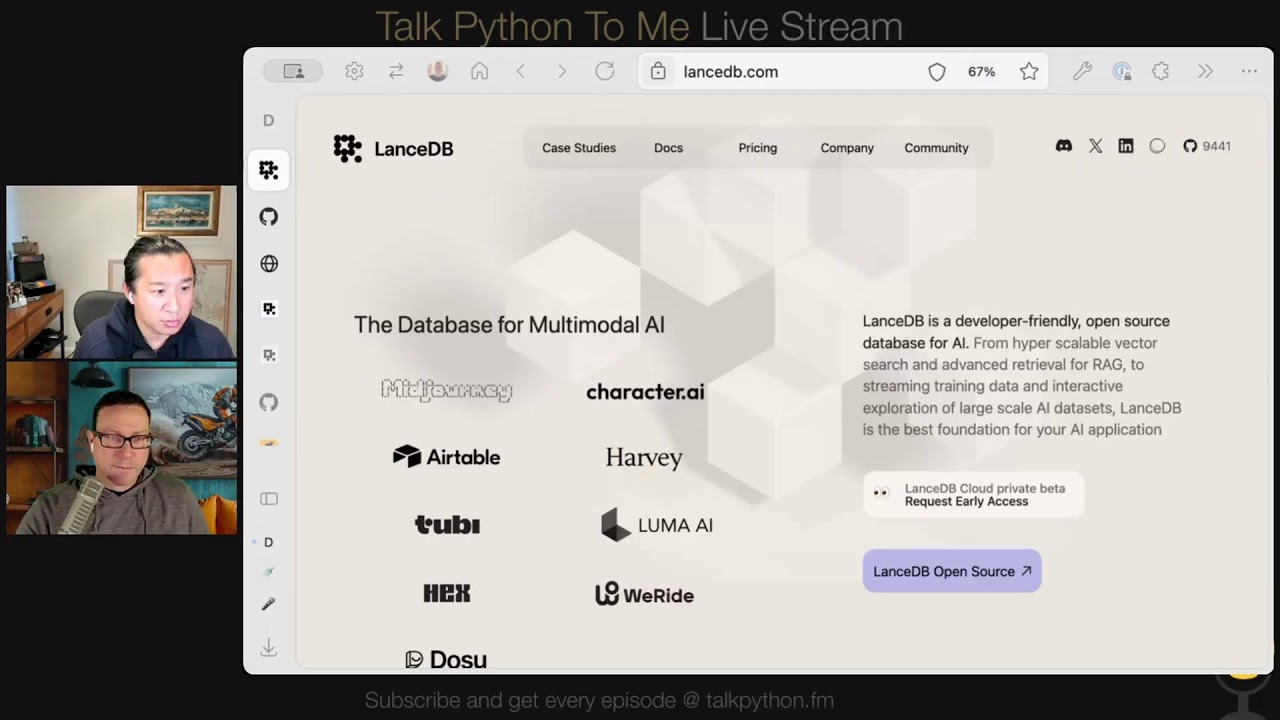Viewport: 1280px width, 720px height.
Task: Open LanceDB LinkedIn icon link
Action: tap(1126, 146)
